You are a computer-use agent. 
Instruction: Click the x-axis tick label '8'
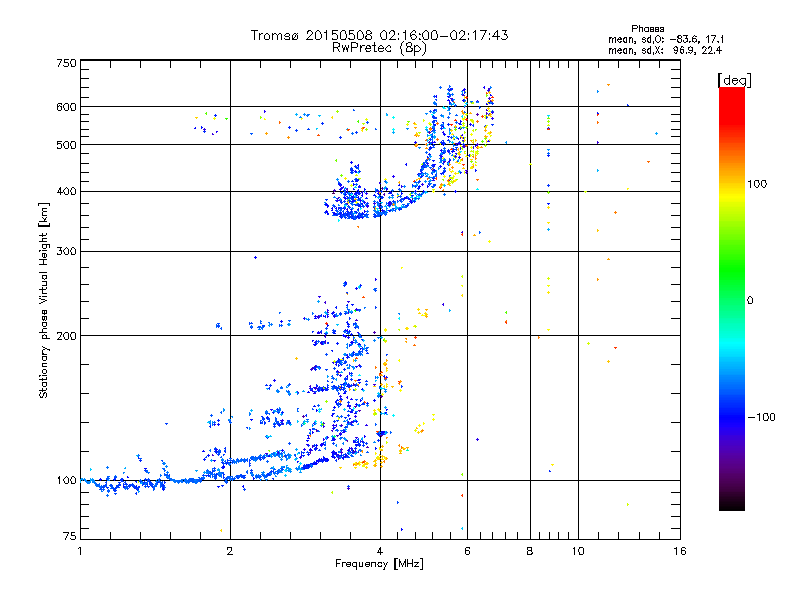click(530, 551)
